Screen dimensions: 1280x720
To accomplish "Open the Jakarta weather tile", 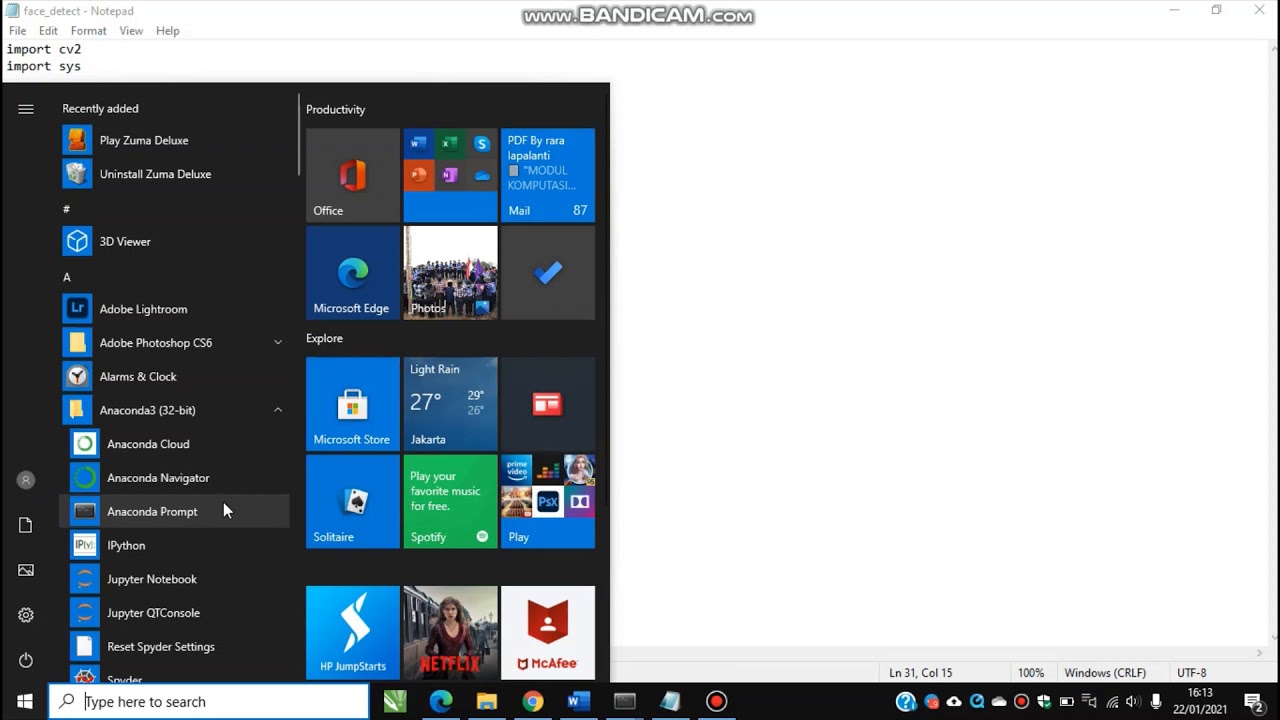I will click(450, 404).
